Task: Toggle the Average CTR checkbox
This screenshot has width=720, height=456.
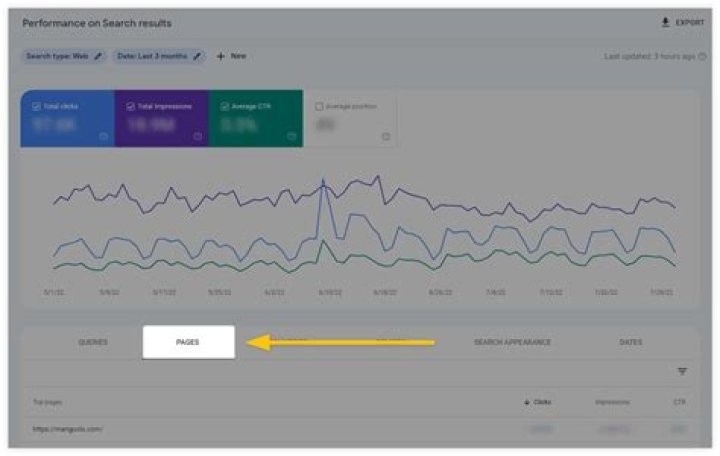Action: [x=225, y=105]
